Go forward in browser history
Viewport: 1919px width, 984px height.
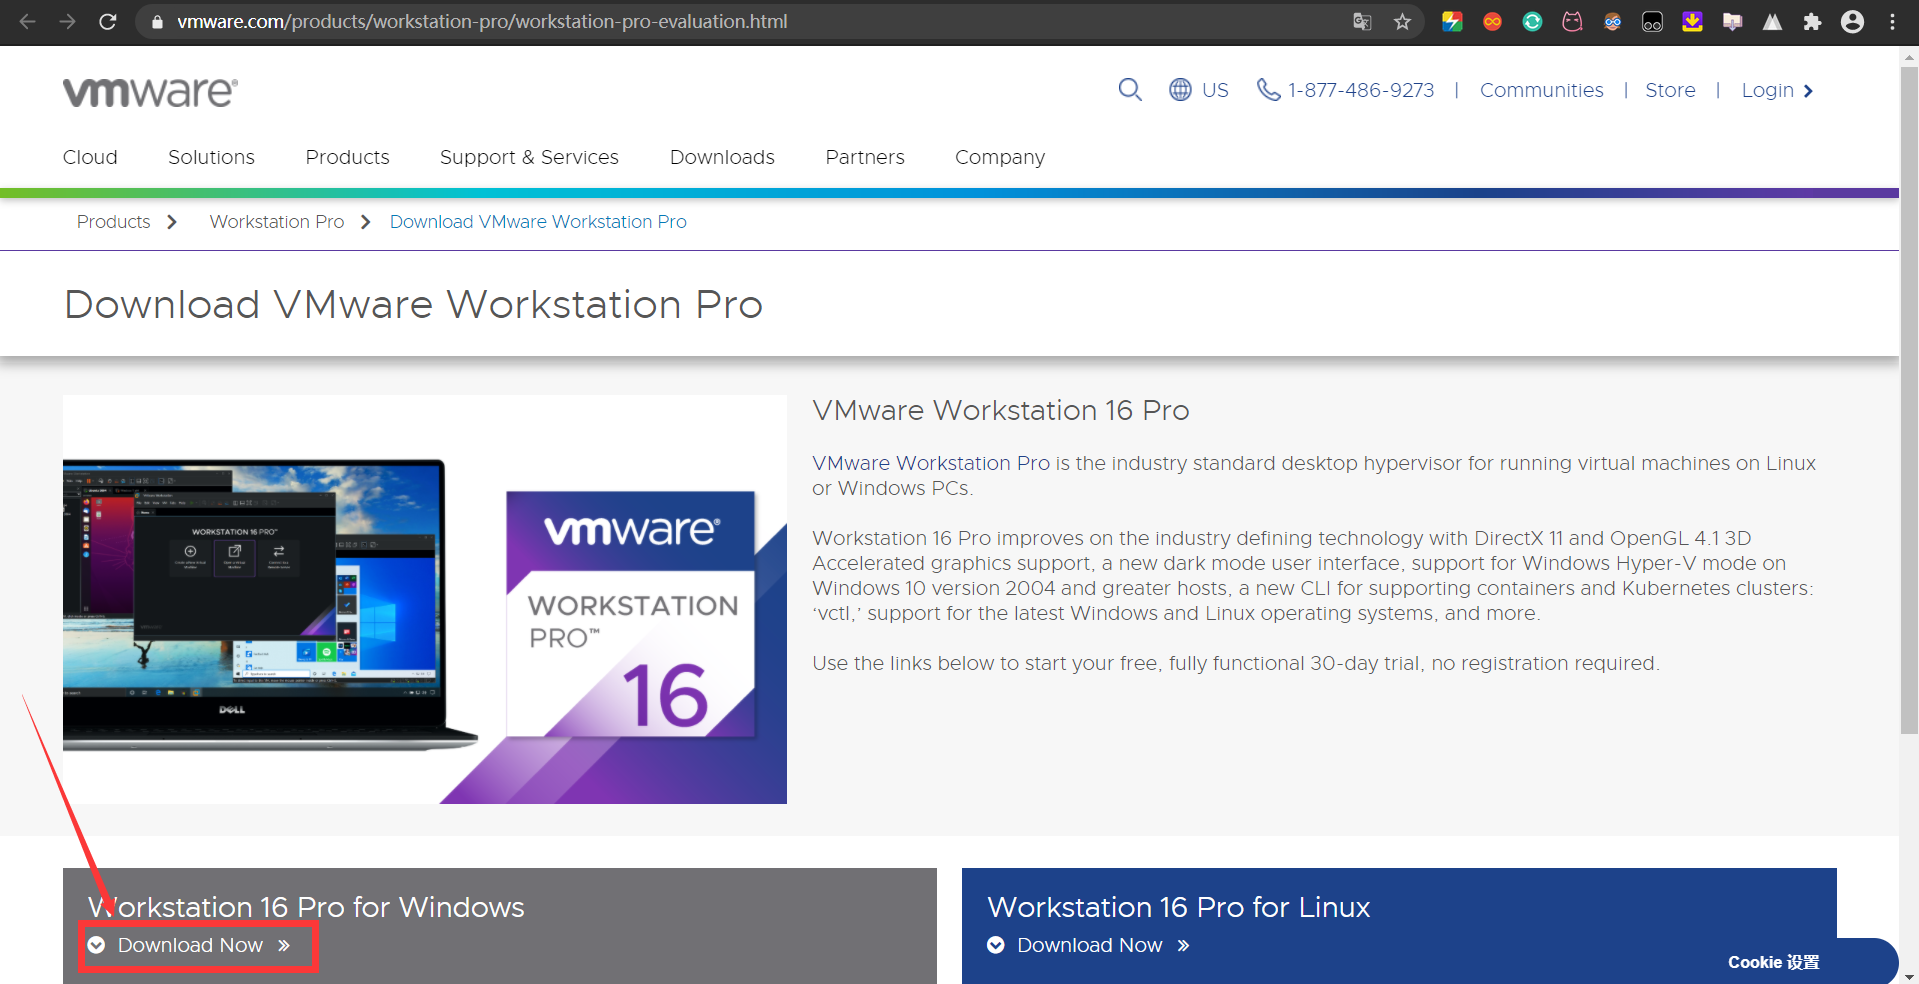[x=67, y=21]
